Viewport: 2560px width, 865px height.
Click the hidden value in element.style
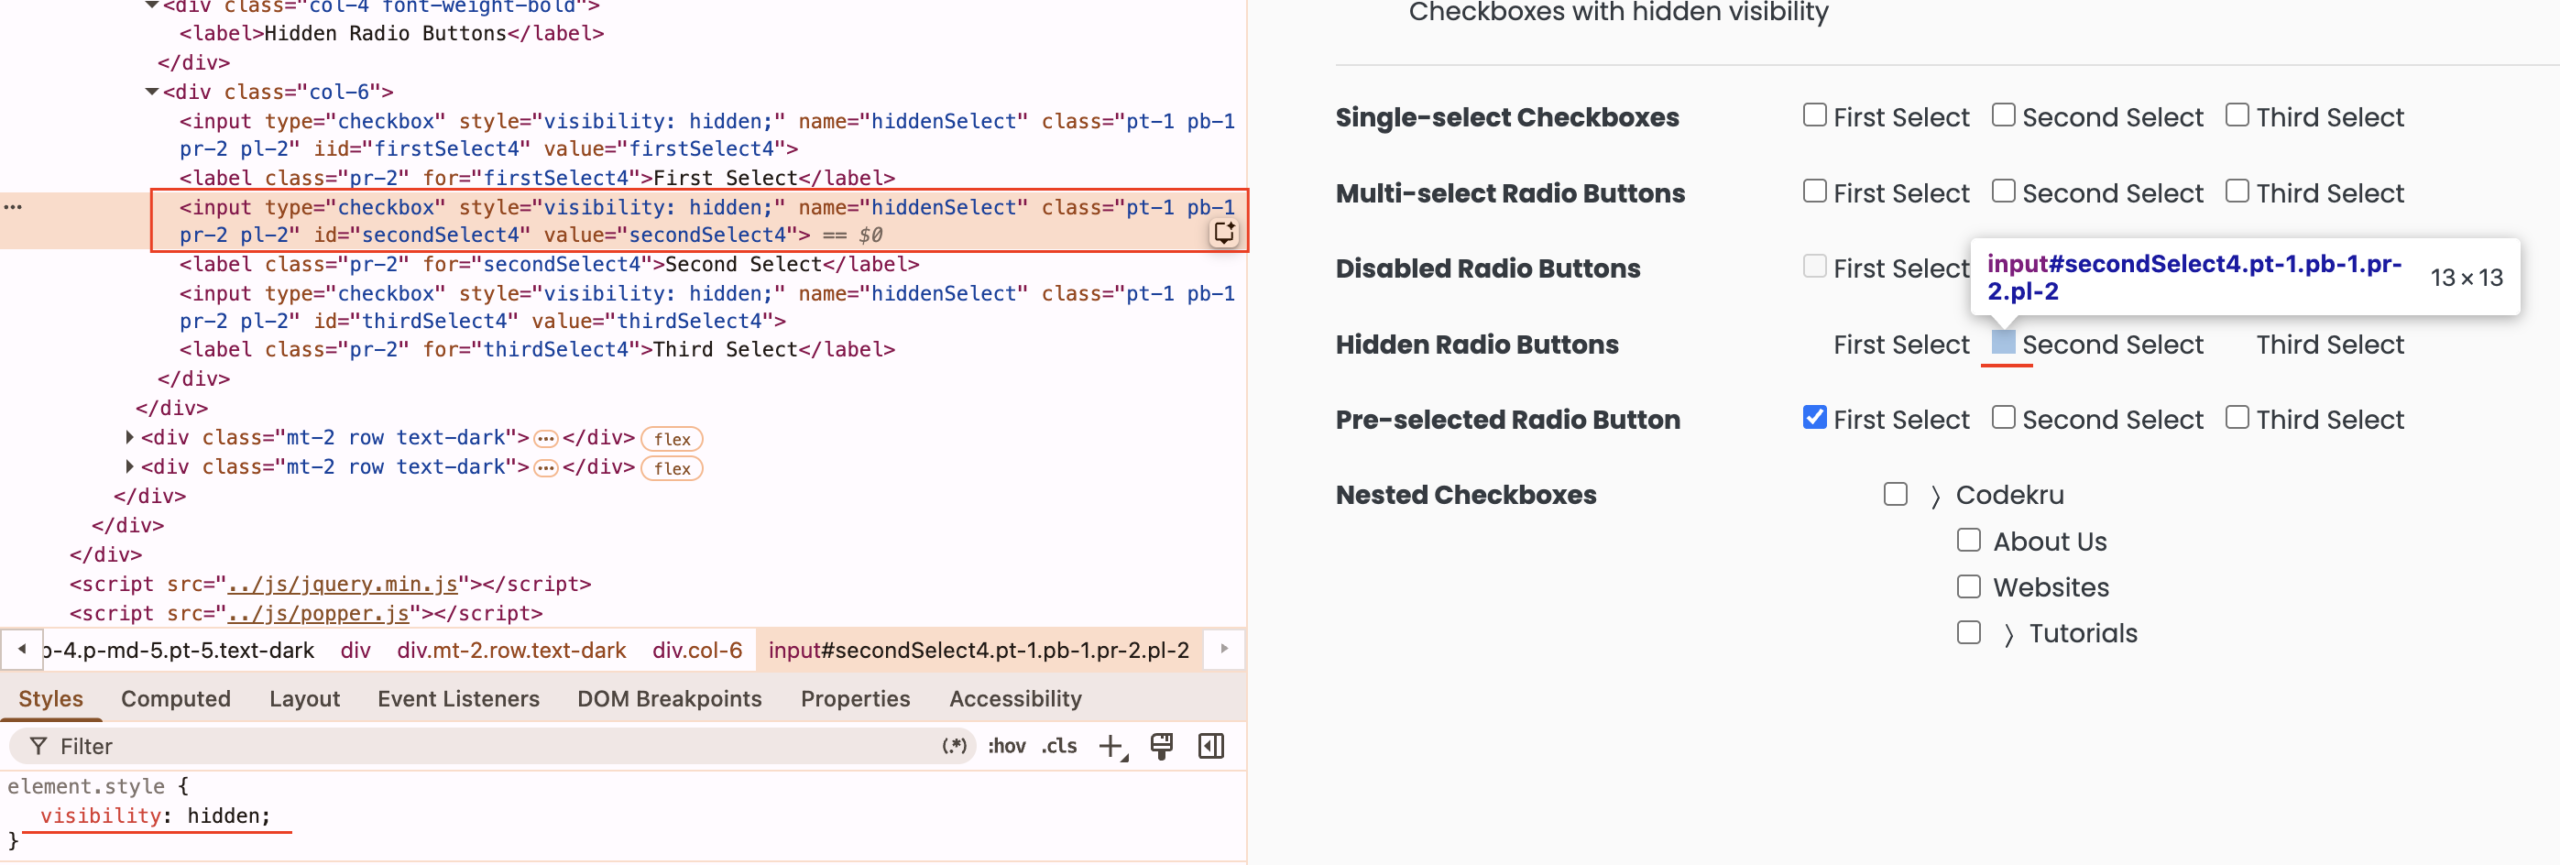coord(224,816)
